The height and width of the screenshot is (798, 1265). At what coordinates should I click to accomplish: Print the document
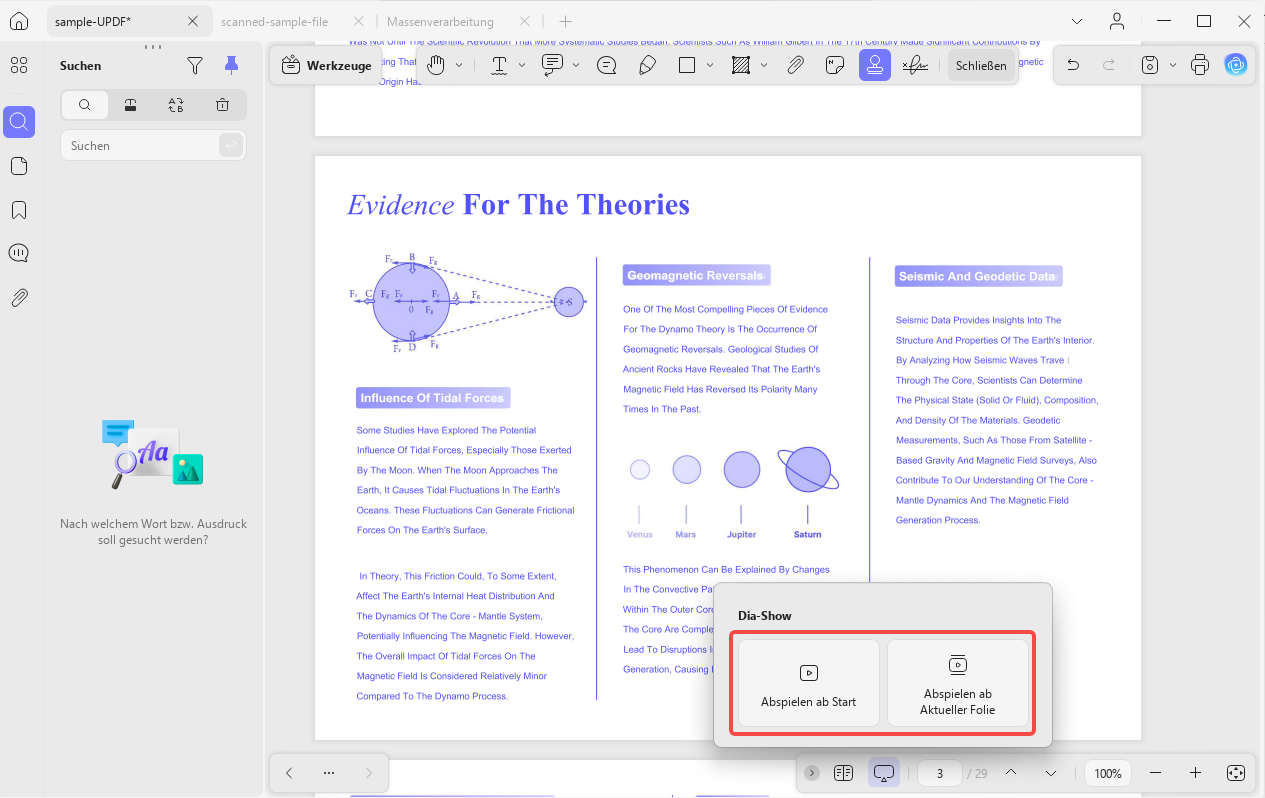click(1200, 65)
